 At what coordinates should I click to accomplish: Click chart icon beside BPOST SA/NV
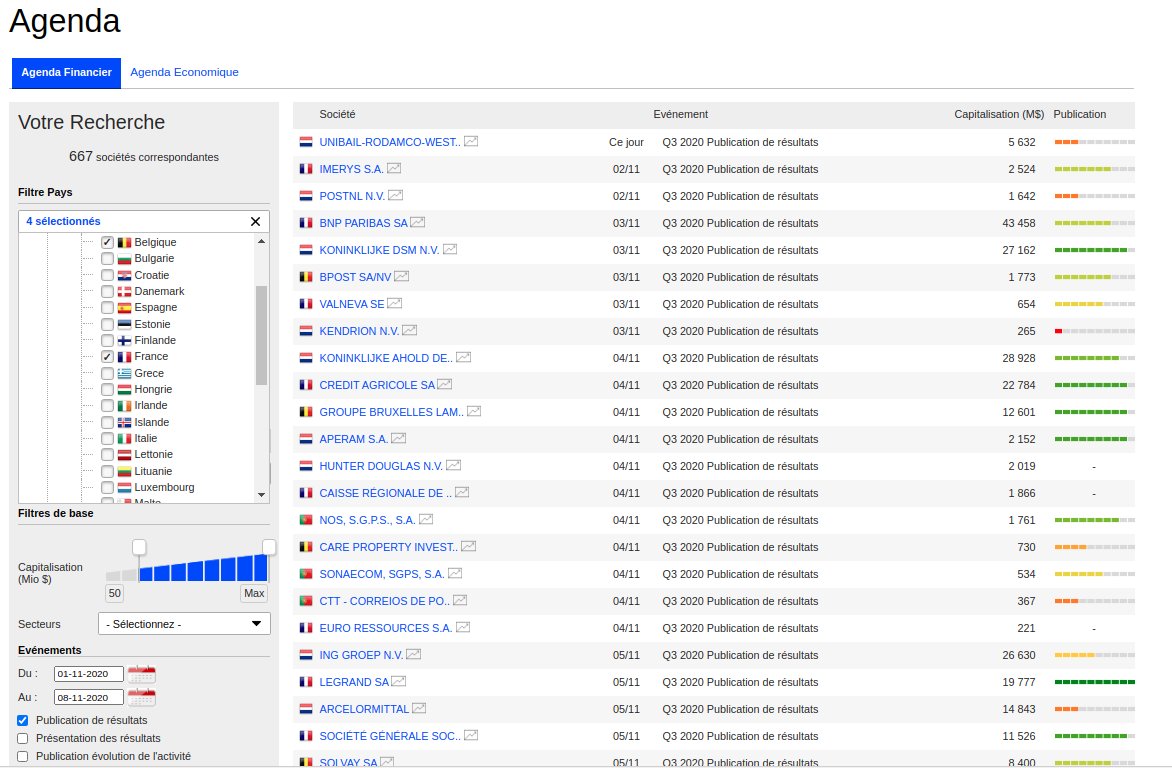[x=401, y=276]
